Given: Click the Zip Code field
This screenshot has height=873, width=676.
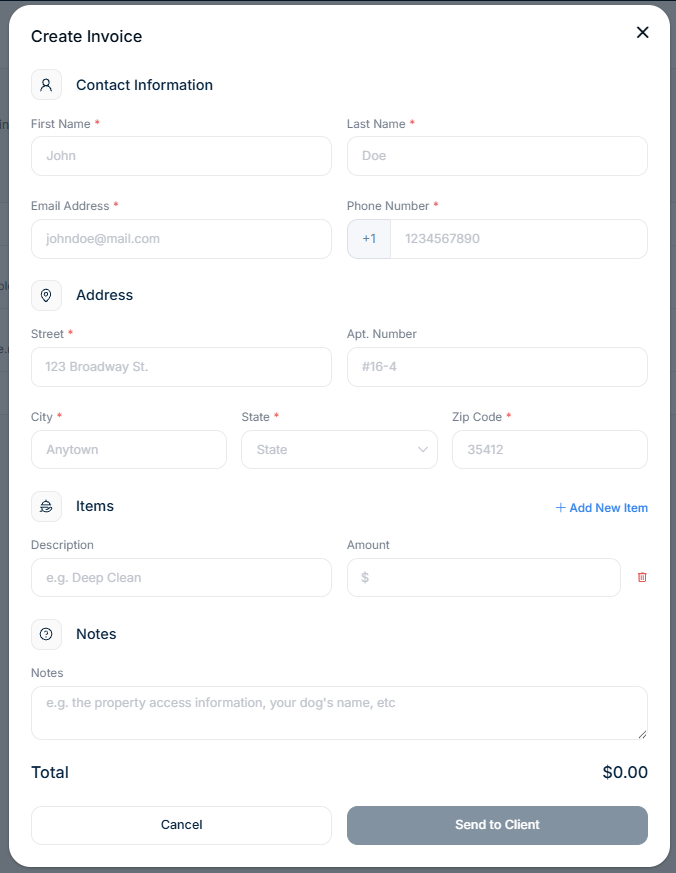Looking at the screenshot, I should pos(549,450).
